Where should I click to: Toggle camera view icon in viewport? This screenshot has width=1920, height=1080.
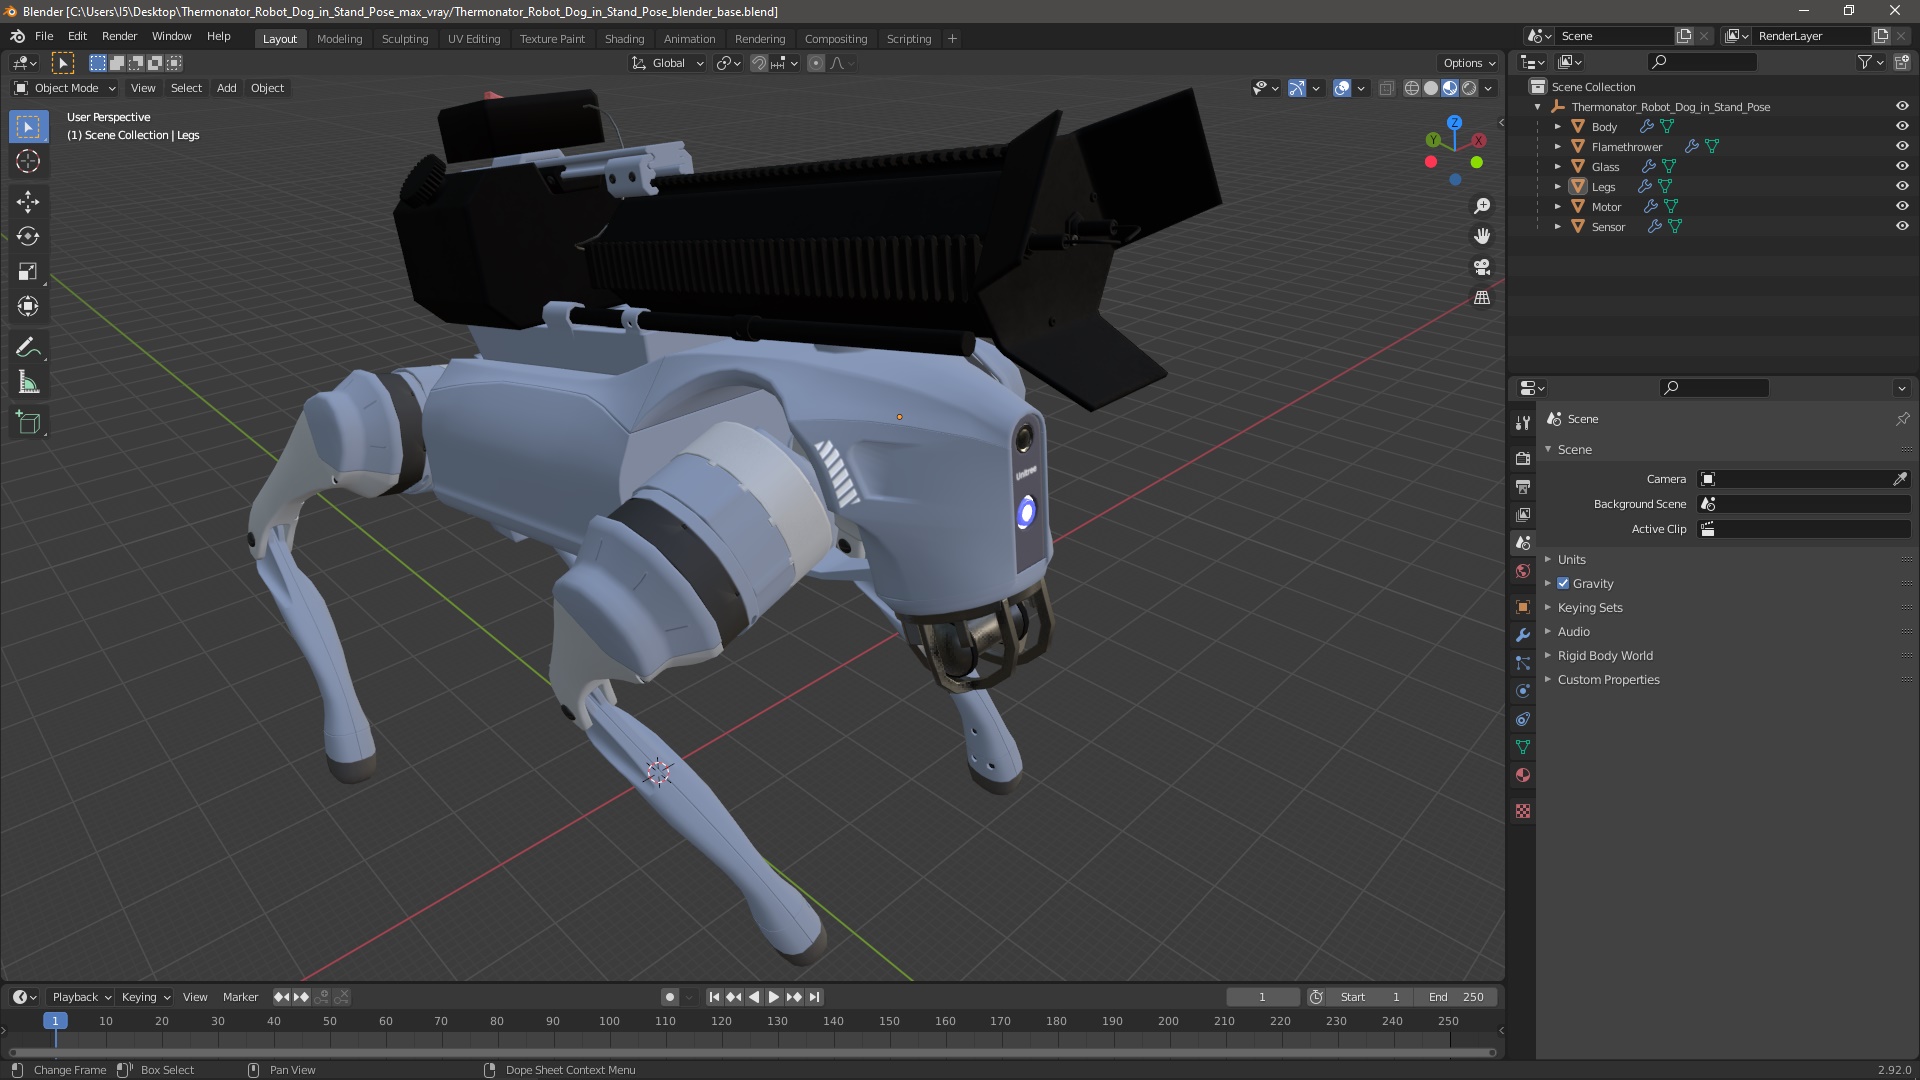click(1482, 267)
